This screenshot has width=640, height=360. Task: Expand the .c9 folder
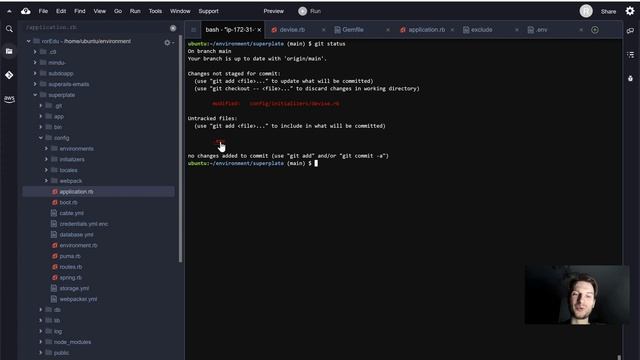35,52
